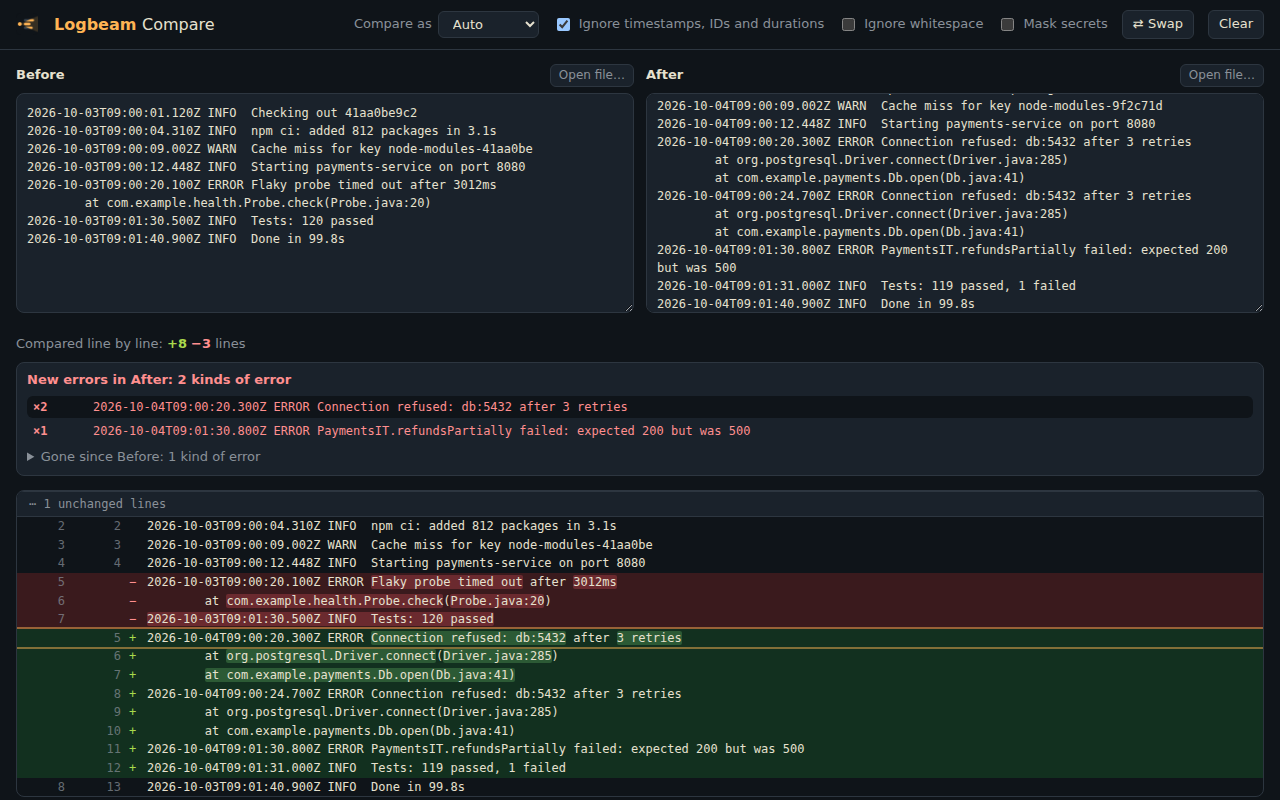The width and height of the screenshot is (1280, 800).
Task: Click removed line Probe.check(Probe.java:20)
Action: [x=640, y=601]
